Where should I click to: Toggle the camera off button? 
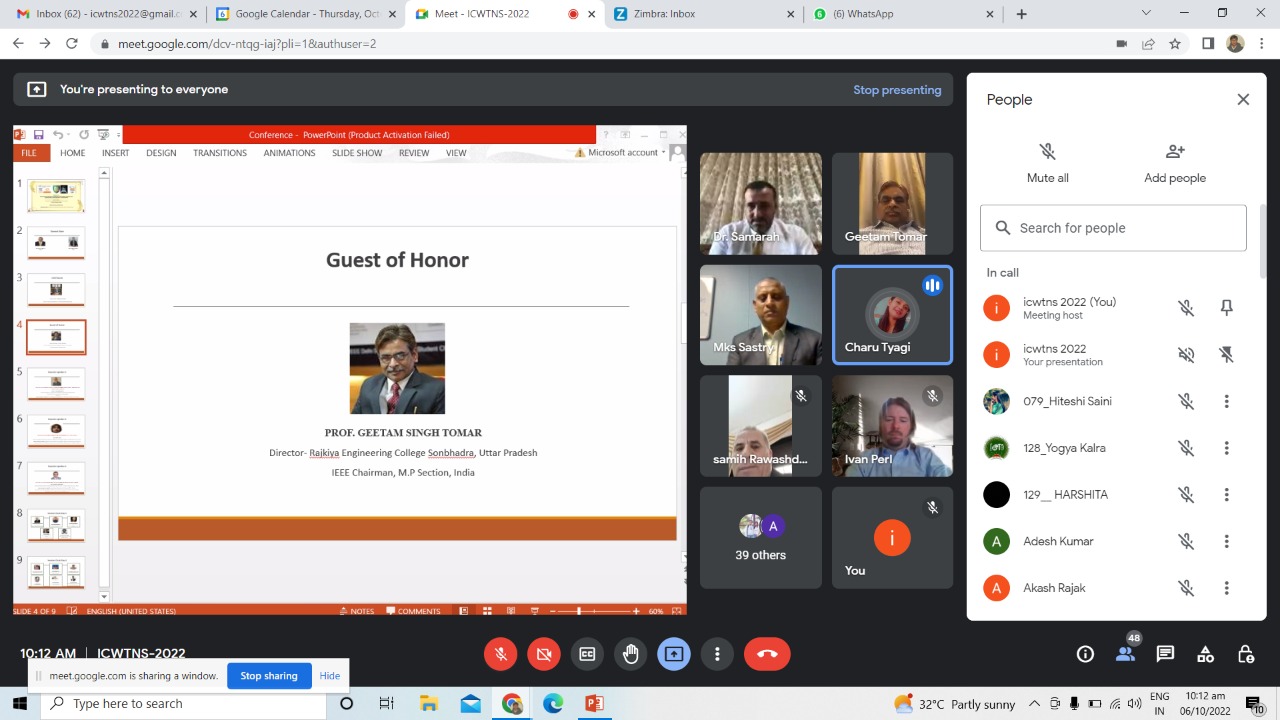tap(544, 654)
